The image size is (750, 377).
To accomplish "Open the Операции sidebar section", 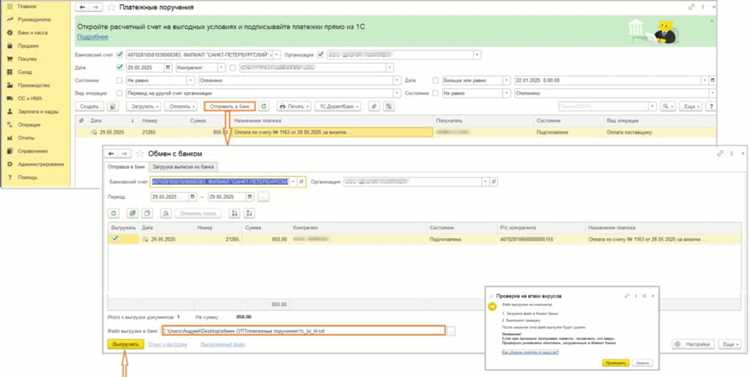I will pyautogui.click(x=25, y=125).
